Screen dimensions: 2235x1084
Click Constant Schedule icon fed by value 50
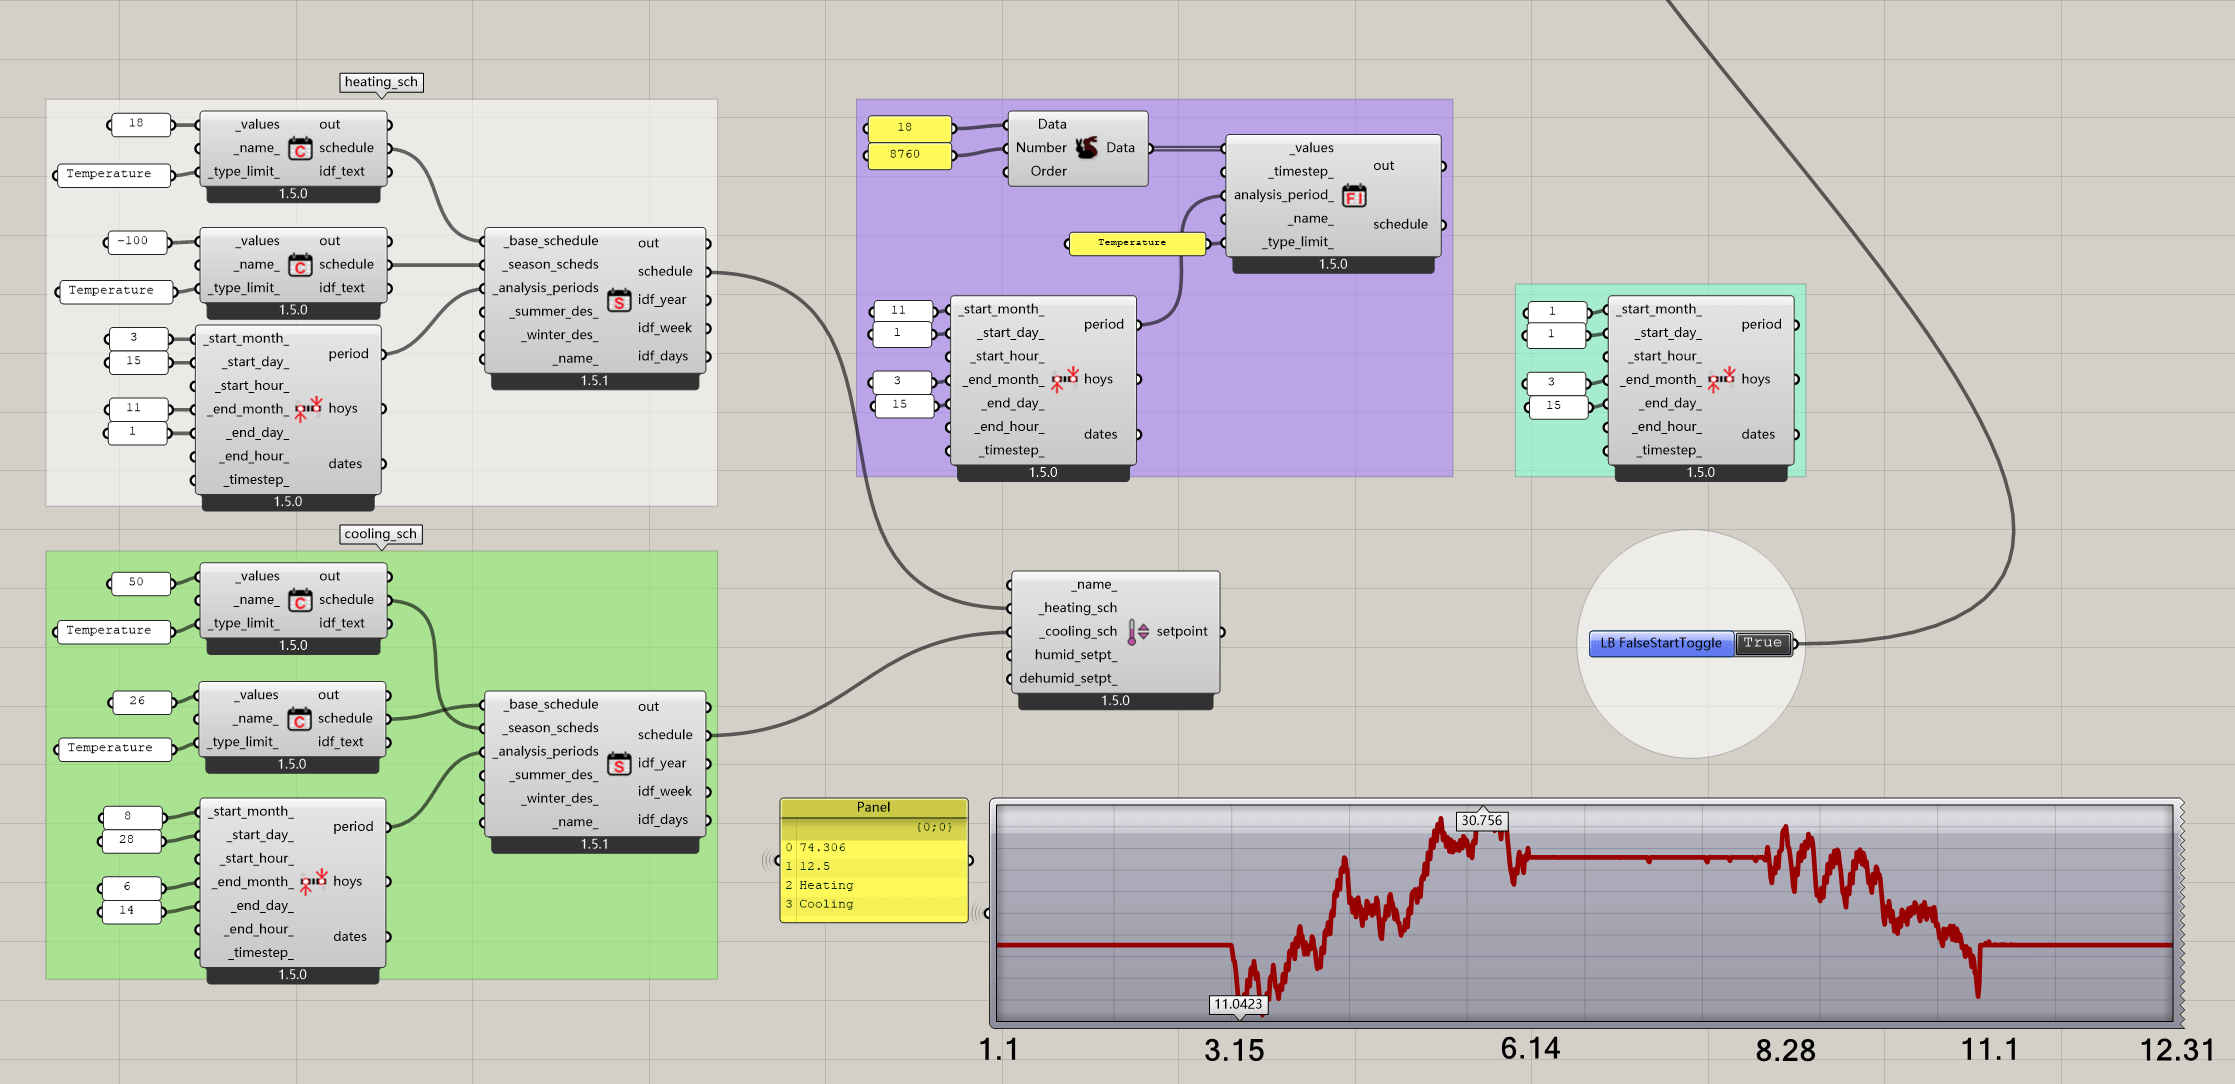[x=300, y=601]
